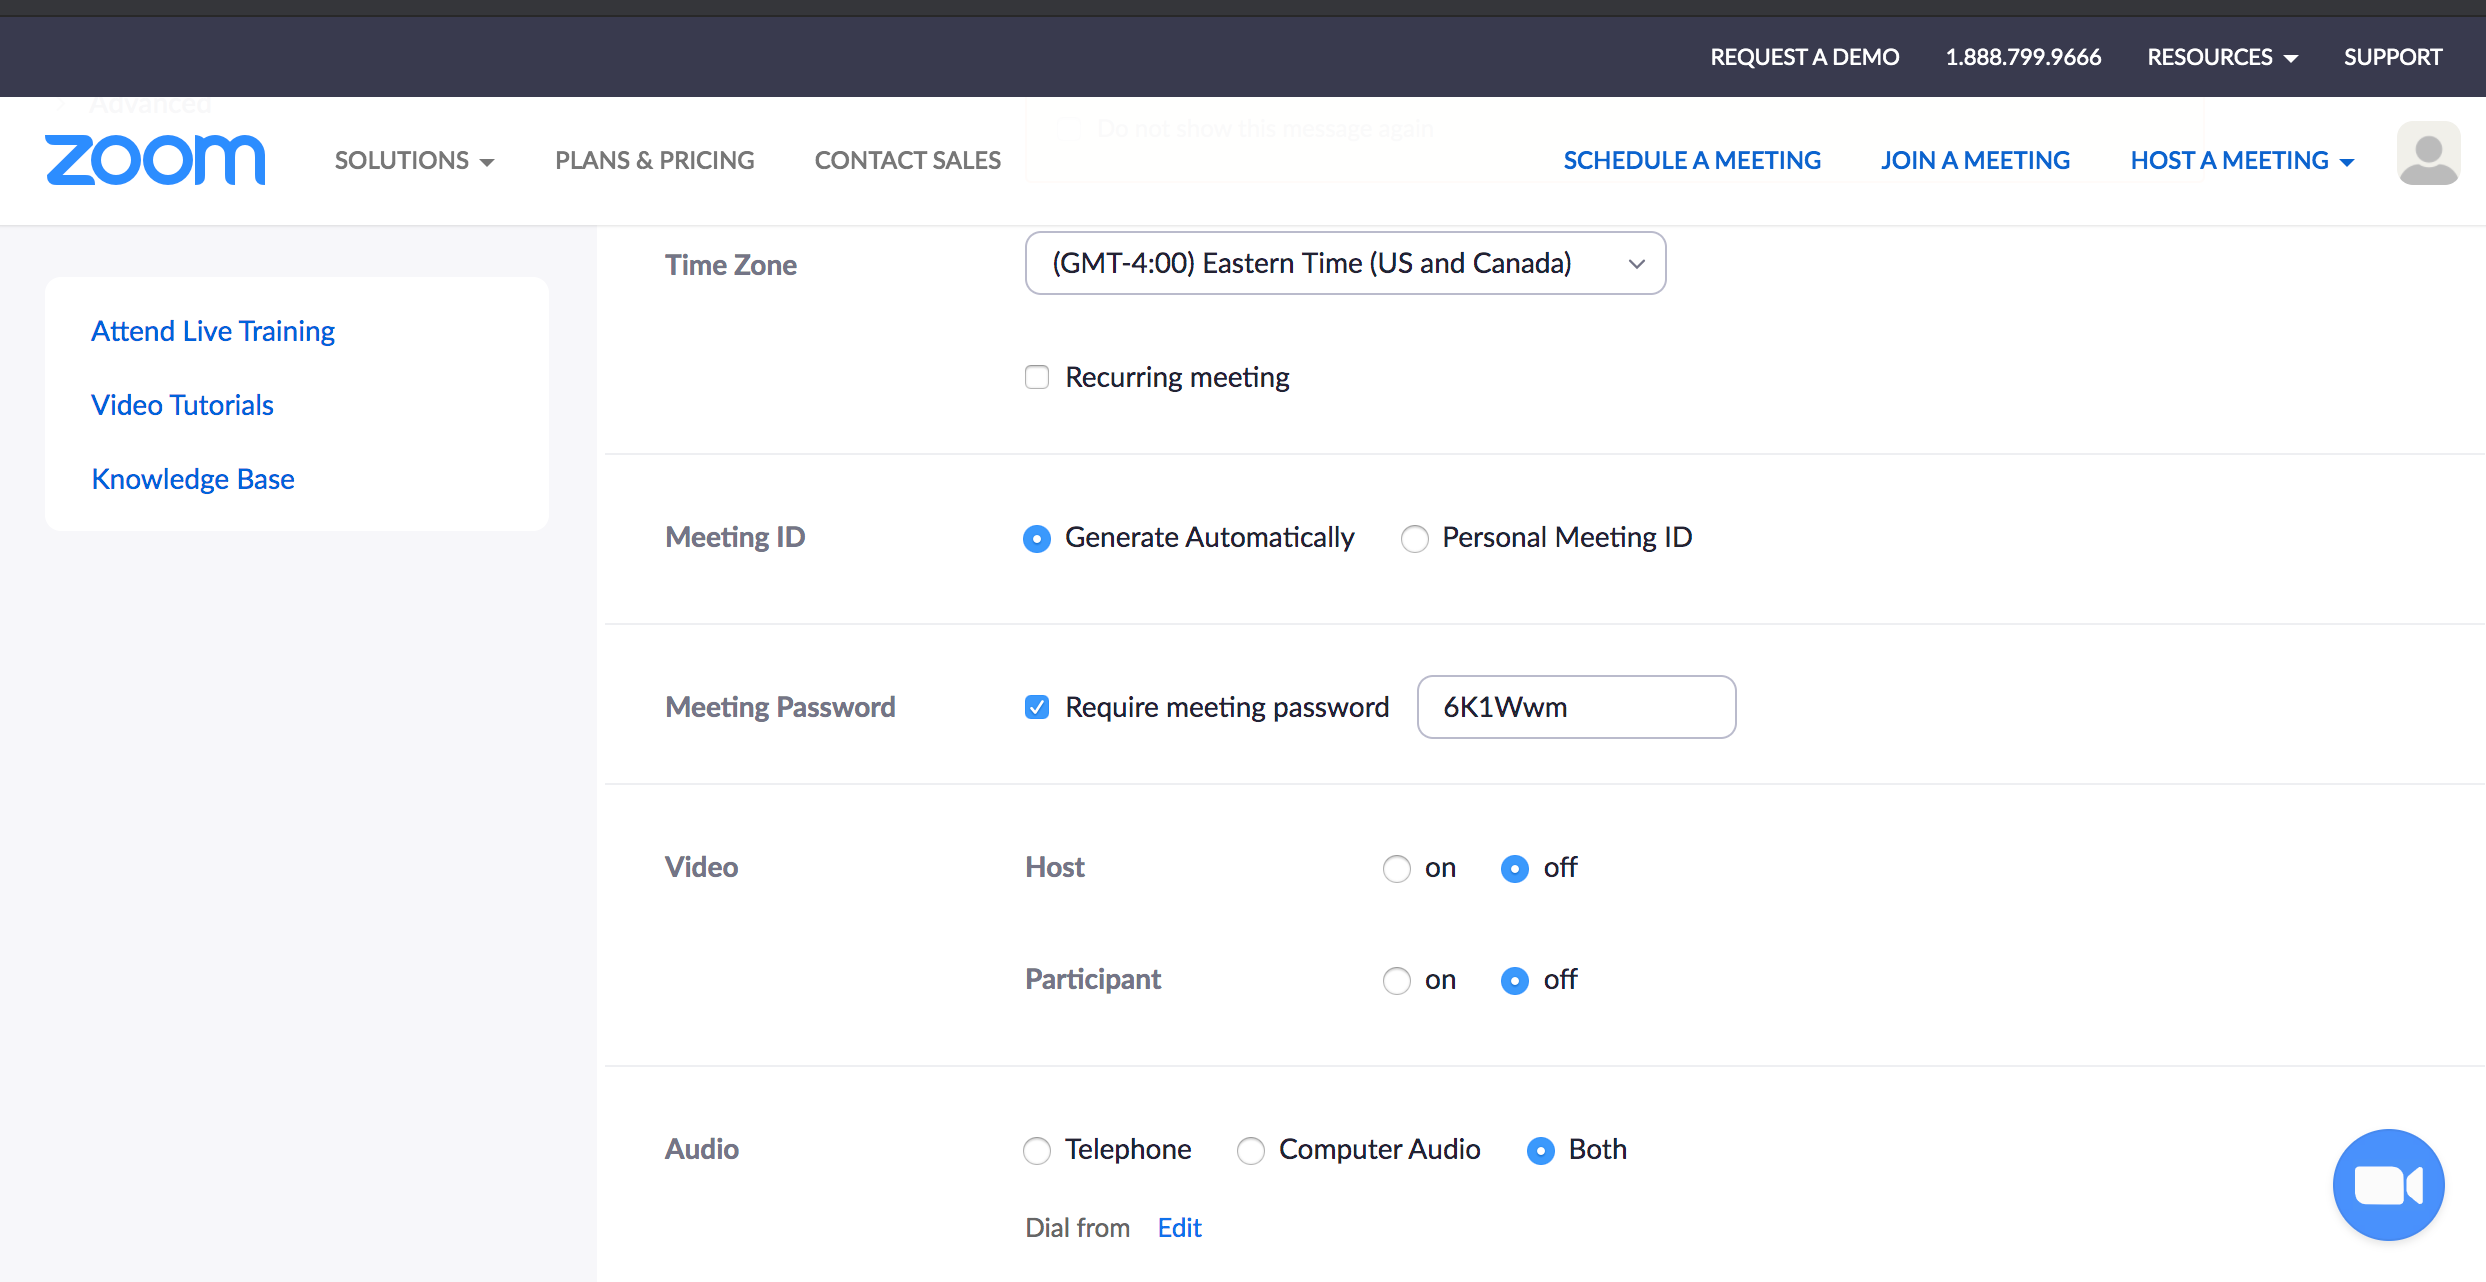This screenshot has width=2486, height=1282.
Task: Click the Attend Live Training link
Action: (214, 330)
